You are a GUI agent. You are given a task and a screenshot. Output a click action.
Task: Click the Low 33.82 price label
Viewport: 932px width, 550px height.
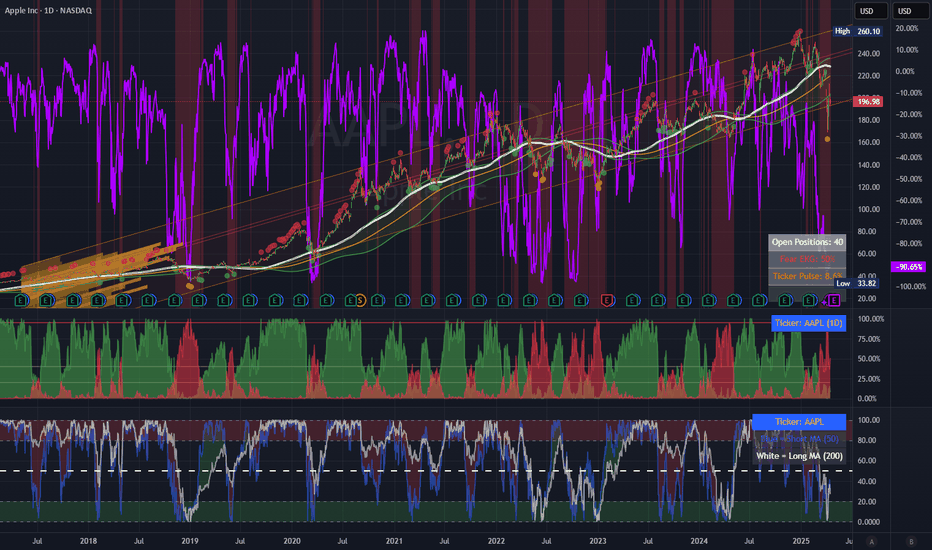[856, 283]
